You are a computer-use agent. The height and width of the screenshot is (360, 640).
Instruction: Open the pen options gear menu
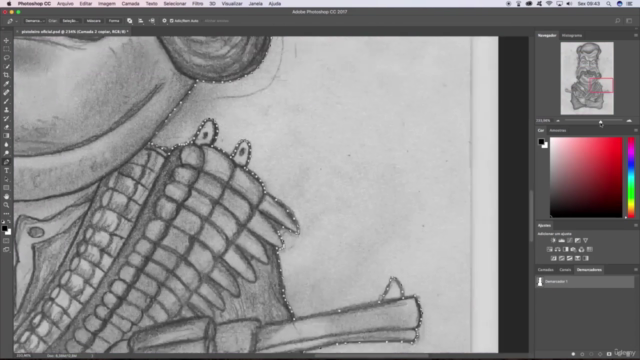click(x=164, y=21)
